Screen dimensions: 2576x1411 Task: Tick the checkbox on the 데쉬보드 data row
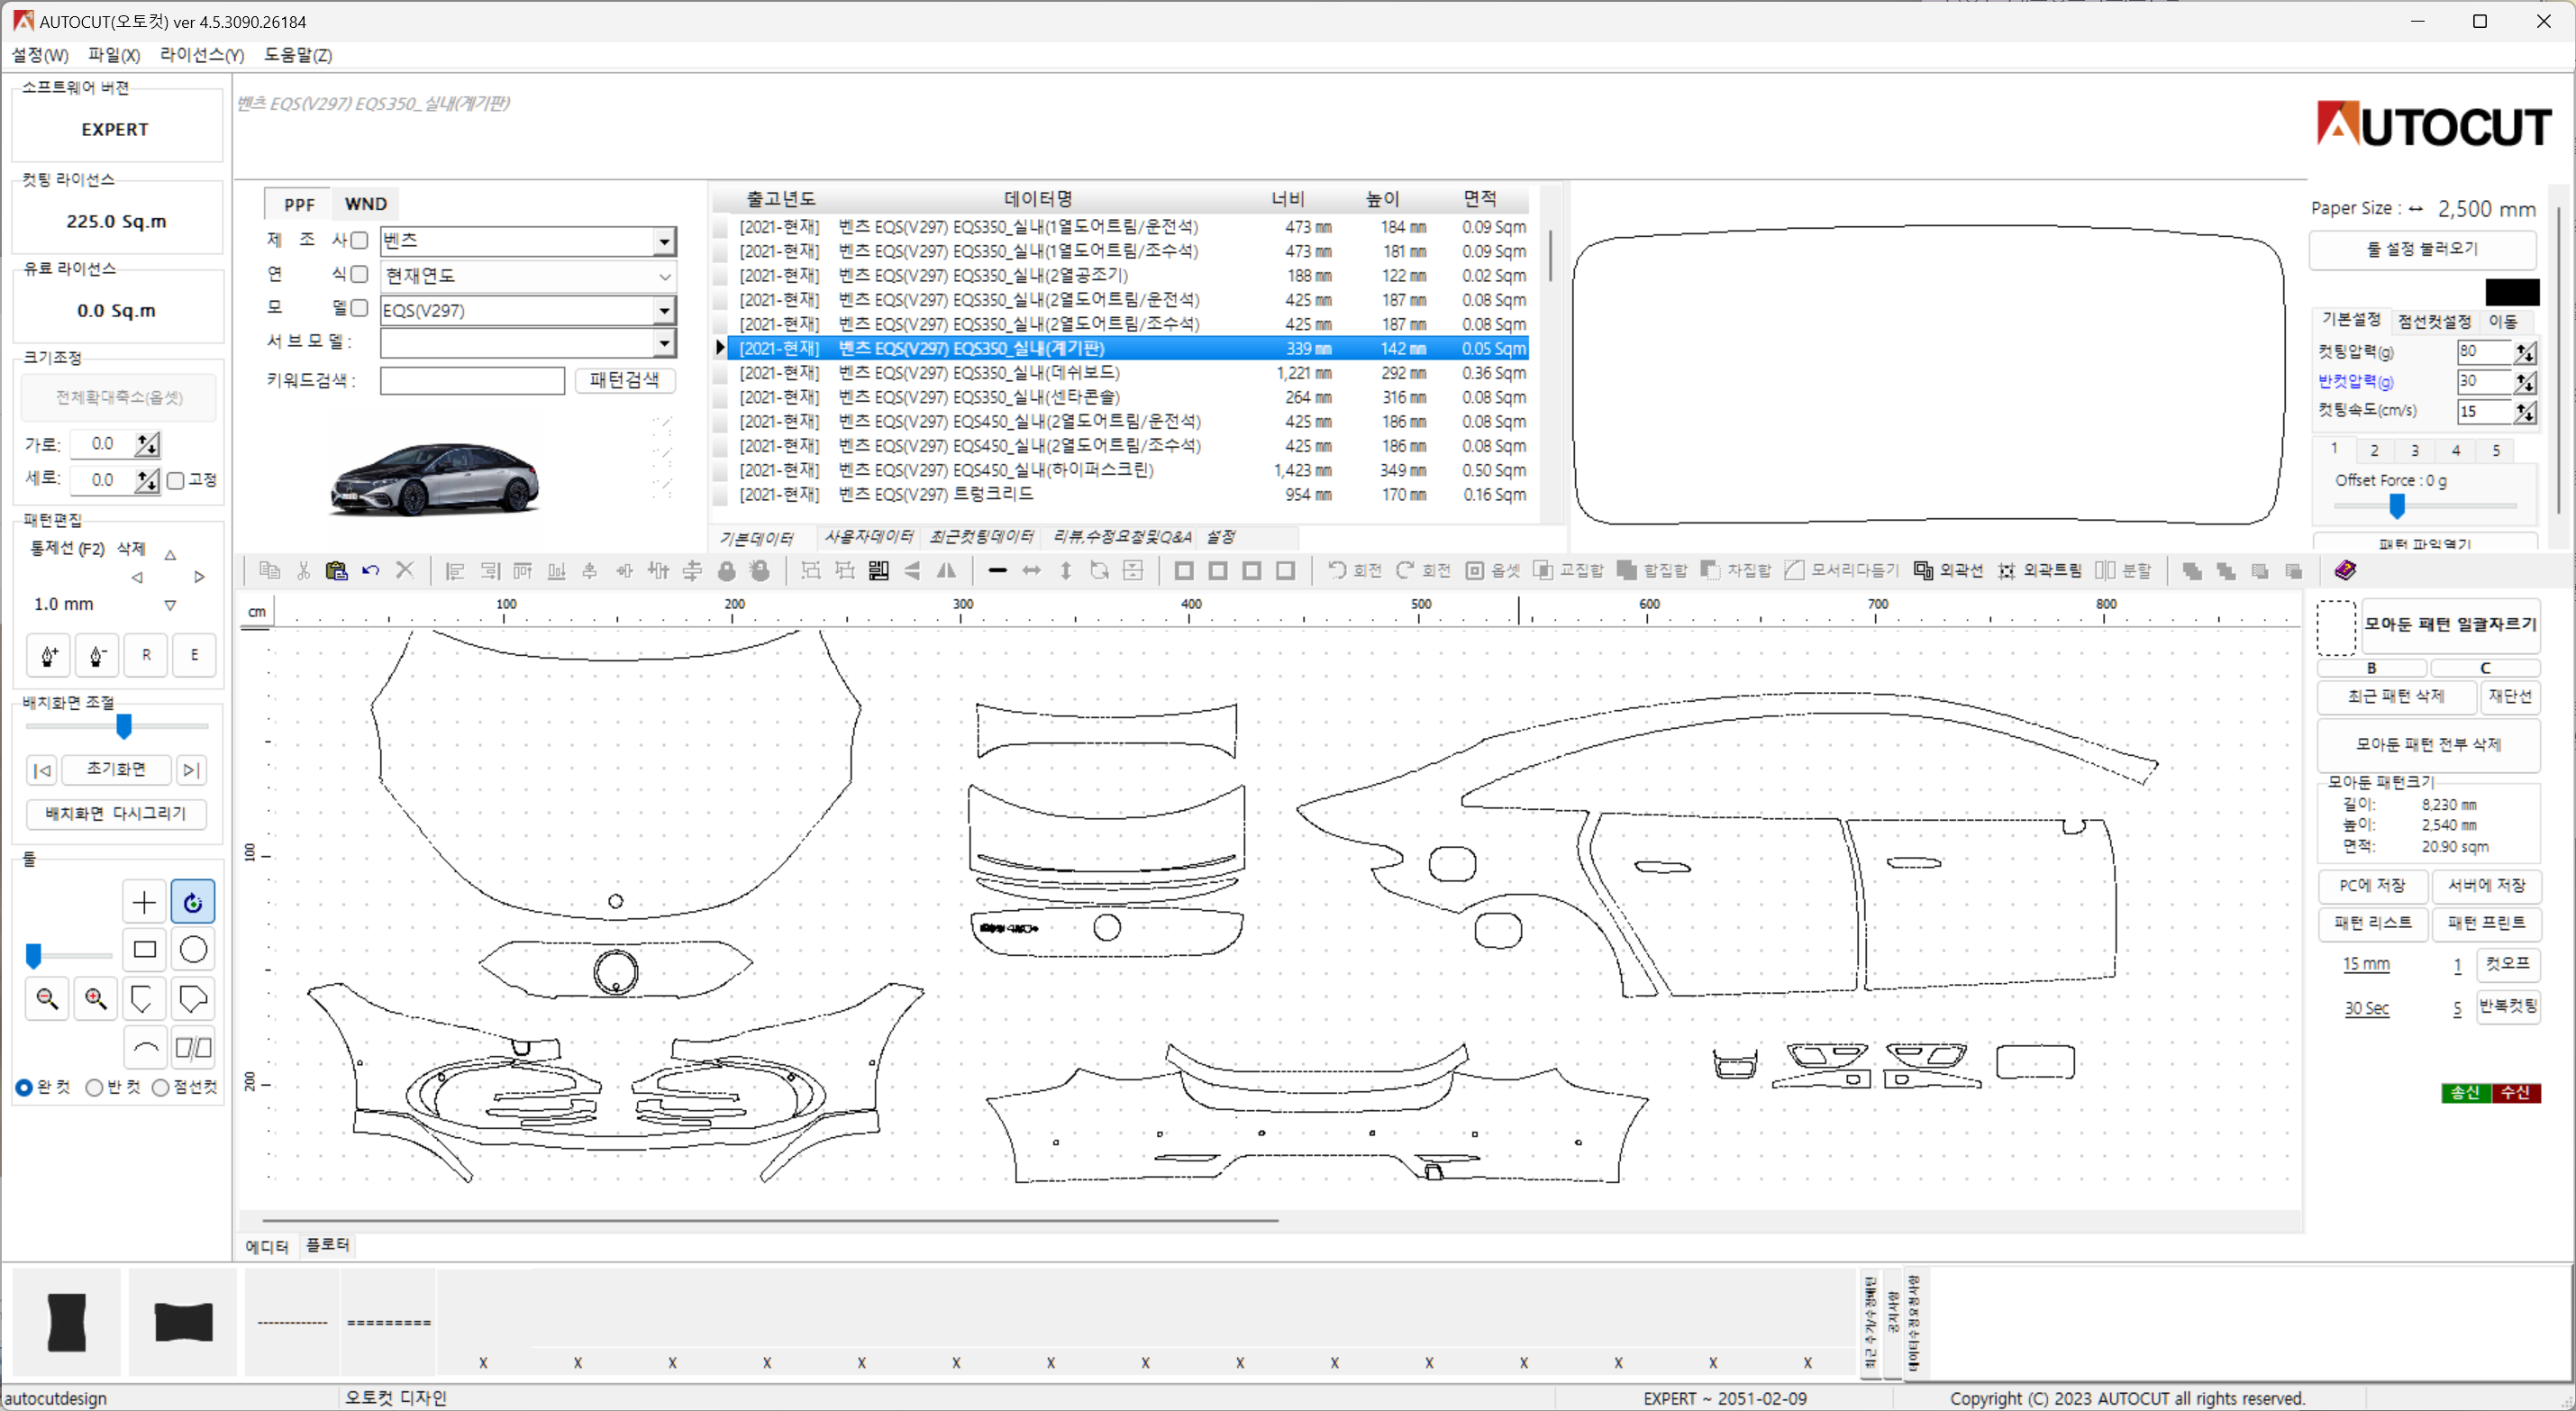720,373
